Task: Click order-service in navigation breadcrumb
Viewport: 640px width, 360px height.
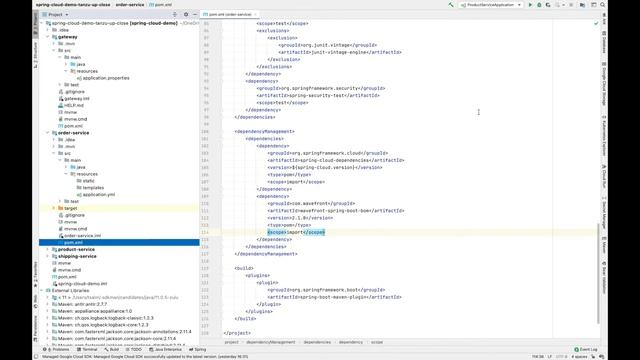Action: pyautogui.click(x=129, y=5)
